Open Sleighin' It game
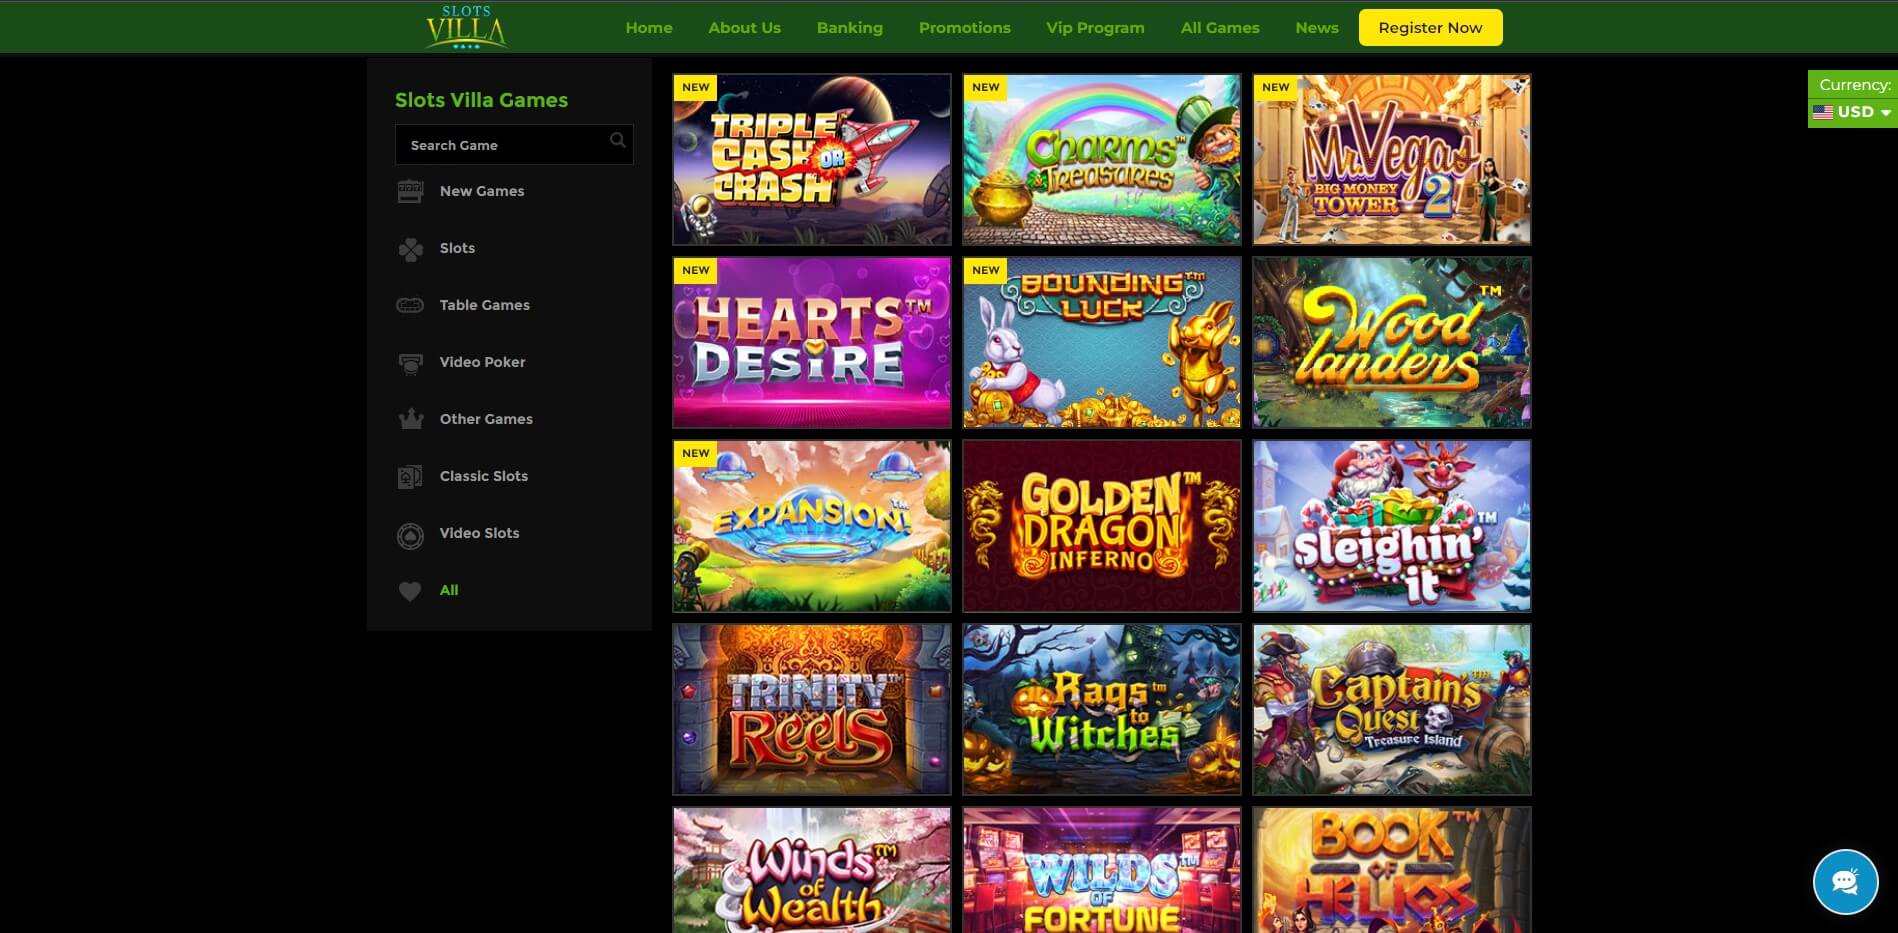Image resolution: width=1898 pixels, height=933 pixels. (1392, 526)
